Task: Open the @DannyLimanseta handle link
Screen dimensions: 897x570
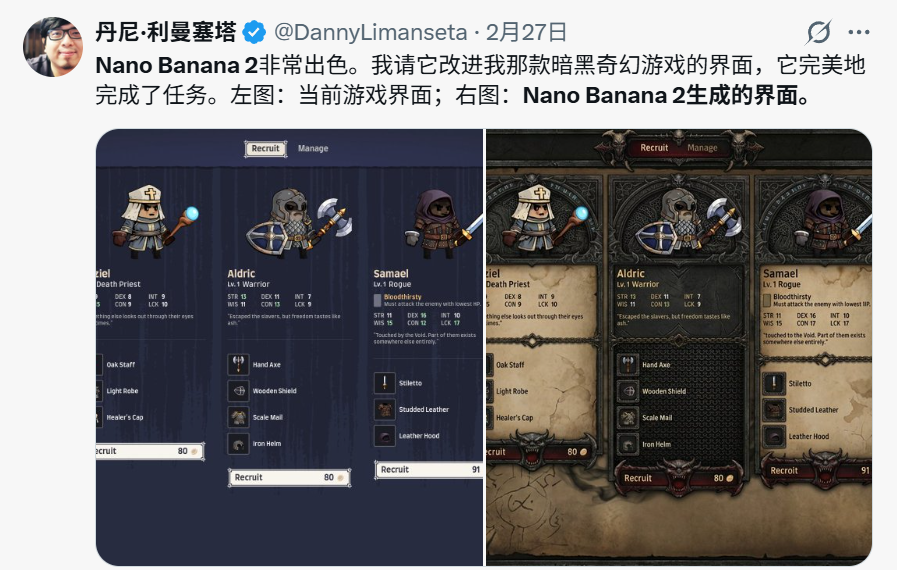Action: pos(371,32)
